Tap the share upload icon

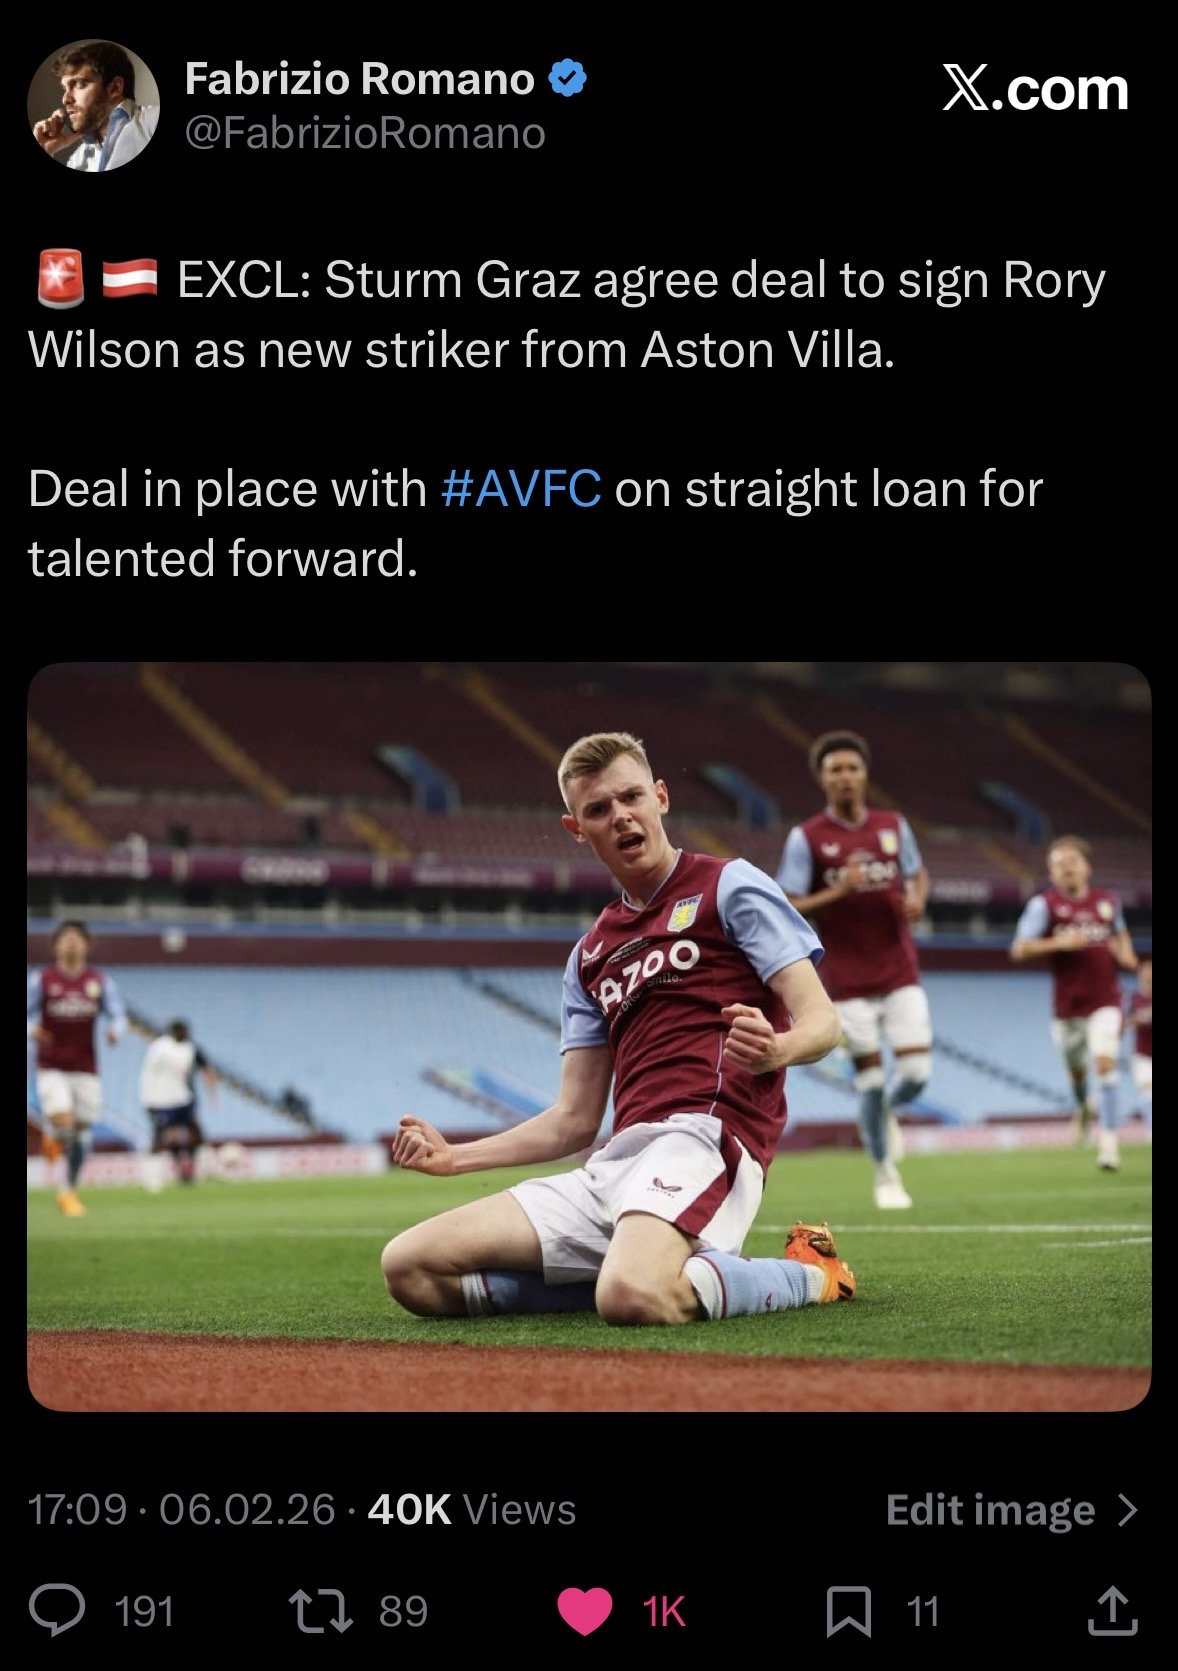pyautogui.click(x=1111, y=1610)
